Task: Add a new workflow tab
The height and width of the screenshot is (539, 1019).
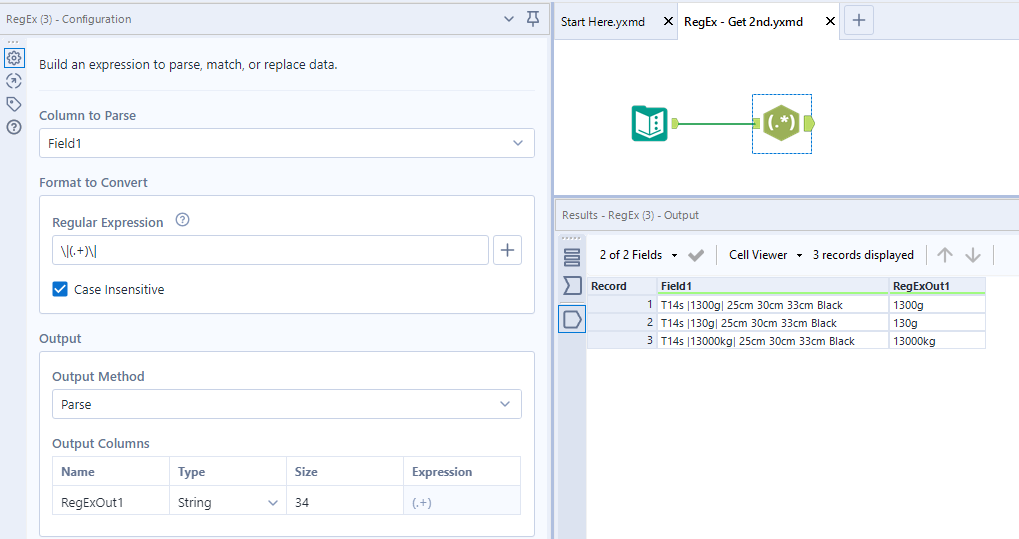Action: point(860,20)
